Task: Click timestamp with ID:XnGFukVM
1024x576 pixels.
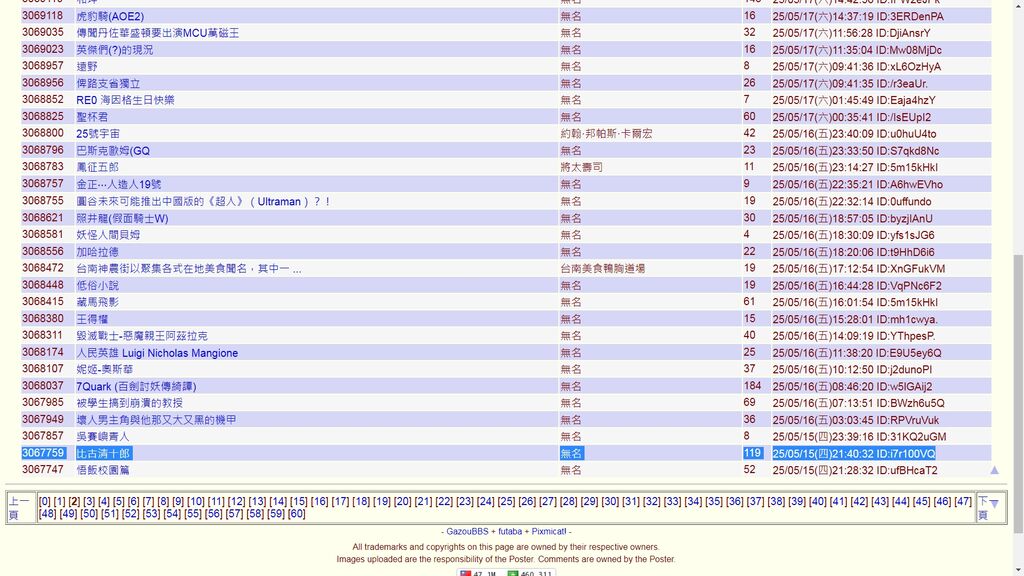Action: click(x=859, y=268)
